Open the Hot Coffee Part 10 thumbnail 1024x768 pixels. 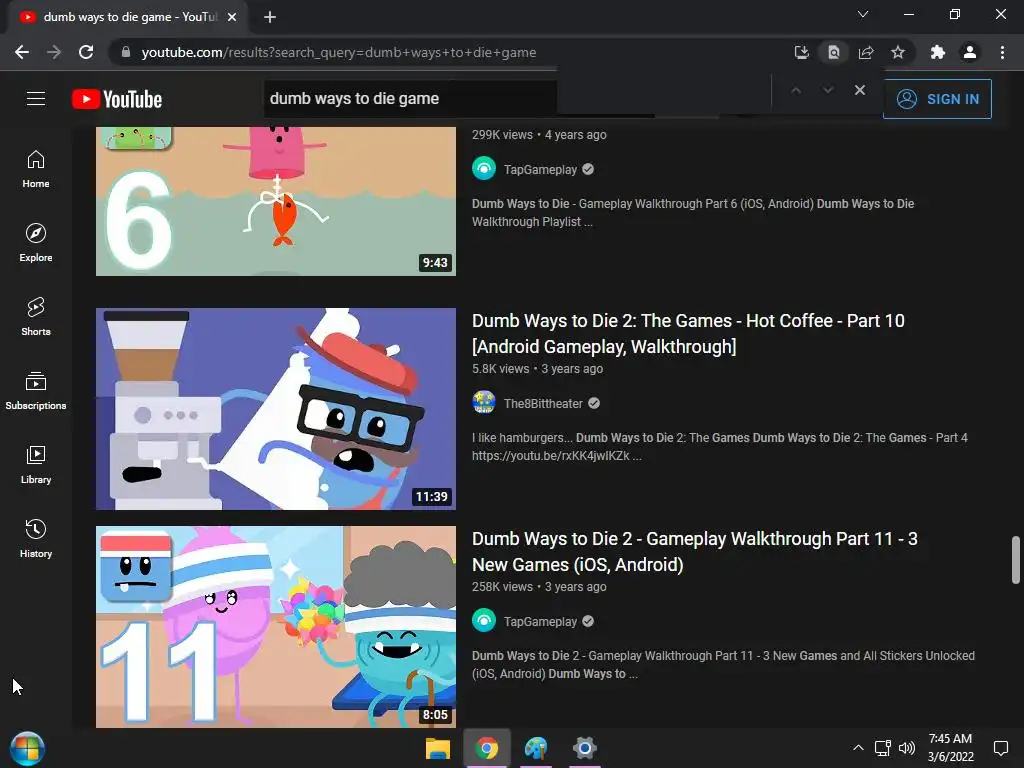click(276, 409)
